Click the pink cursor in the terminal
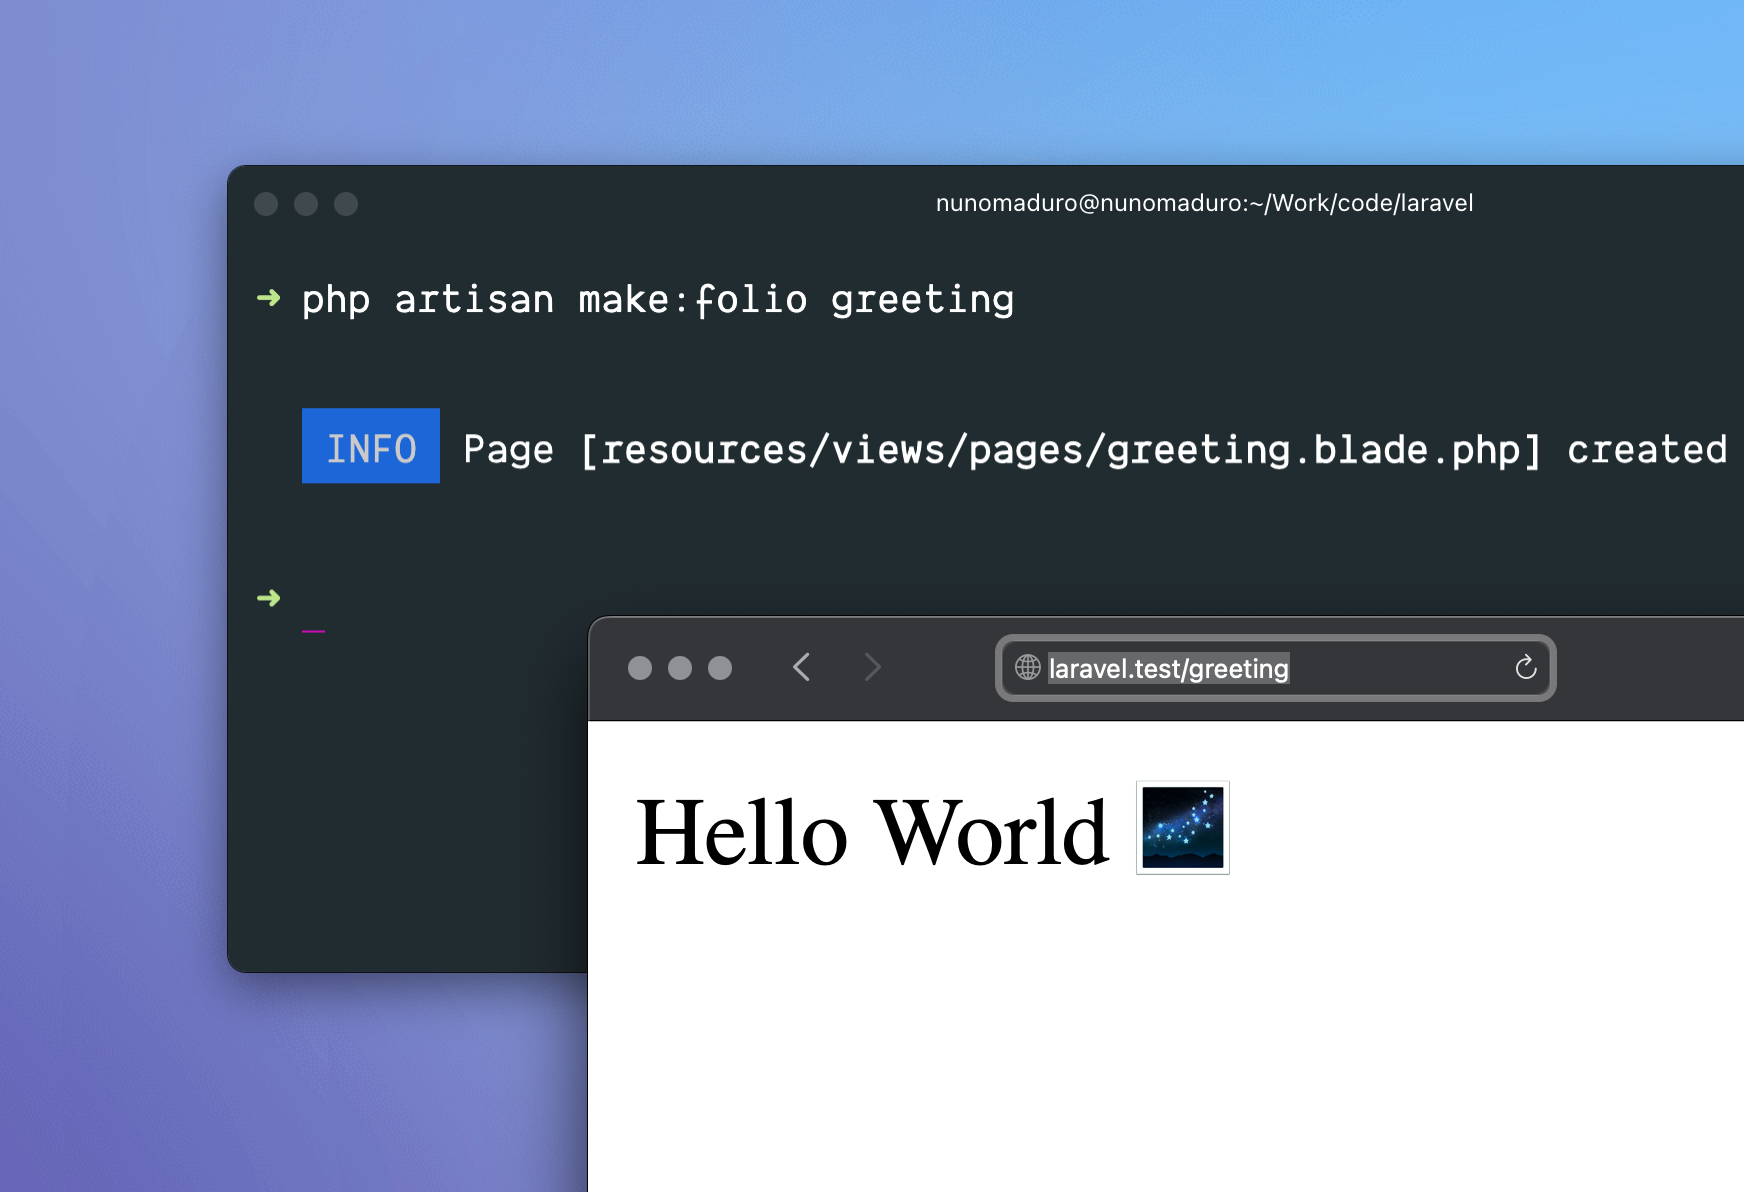Image resolution: width=1744 pixels, height=1192 pixels. (x=311, y=631)
